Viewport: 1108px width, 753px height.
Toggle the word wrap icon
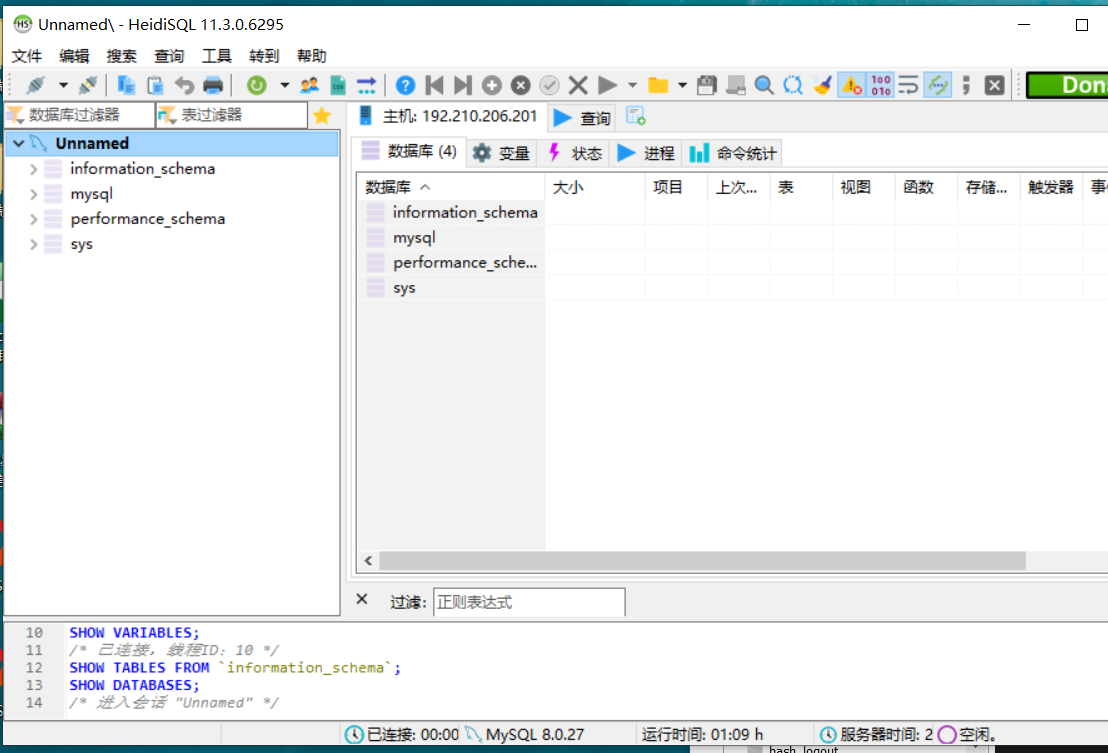[909, 85]
